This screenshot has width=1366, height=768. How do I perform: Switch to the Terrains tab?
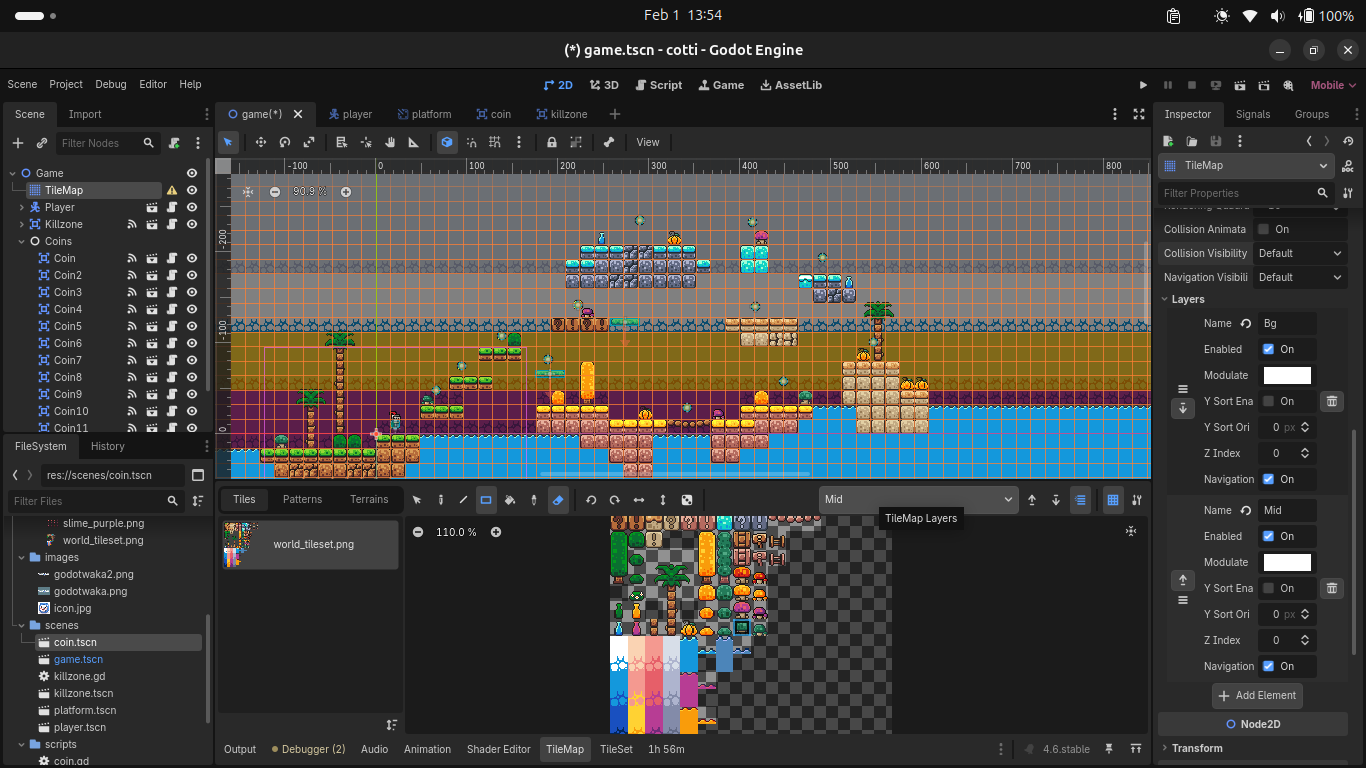pos(368,499)
